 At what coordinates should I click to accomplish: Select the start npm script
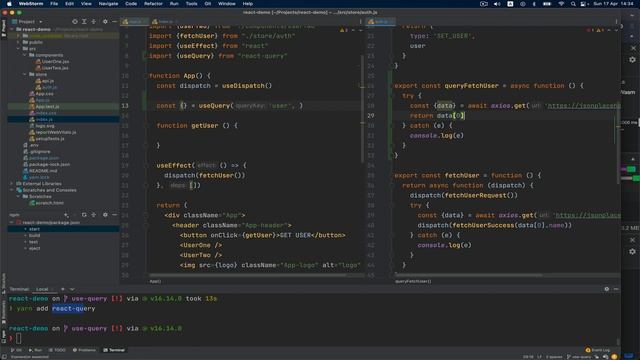tap(34, 229)
